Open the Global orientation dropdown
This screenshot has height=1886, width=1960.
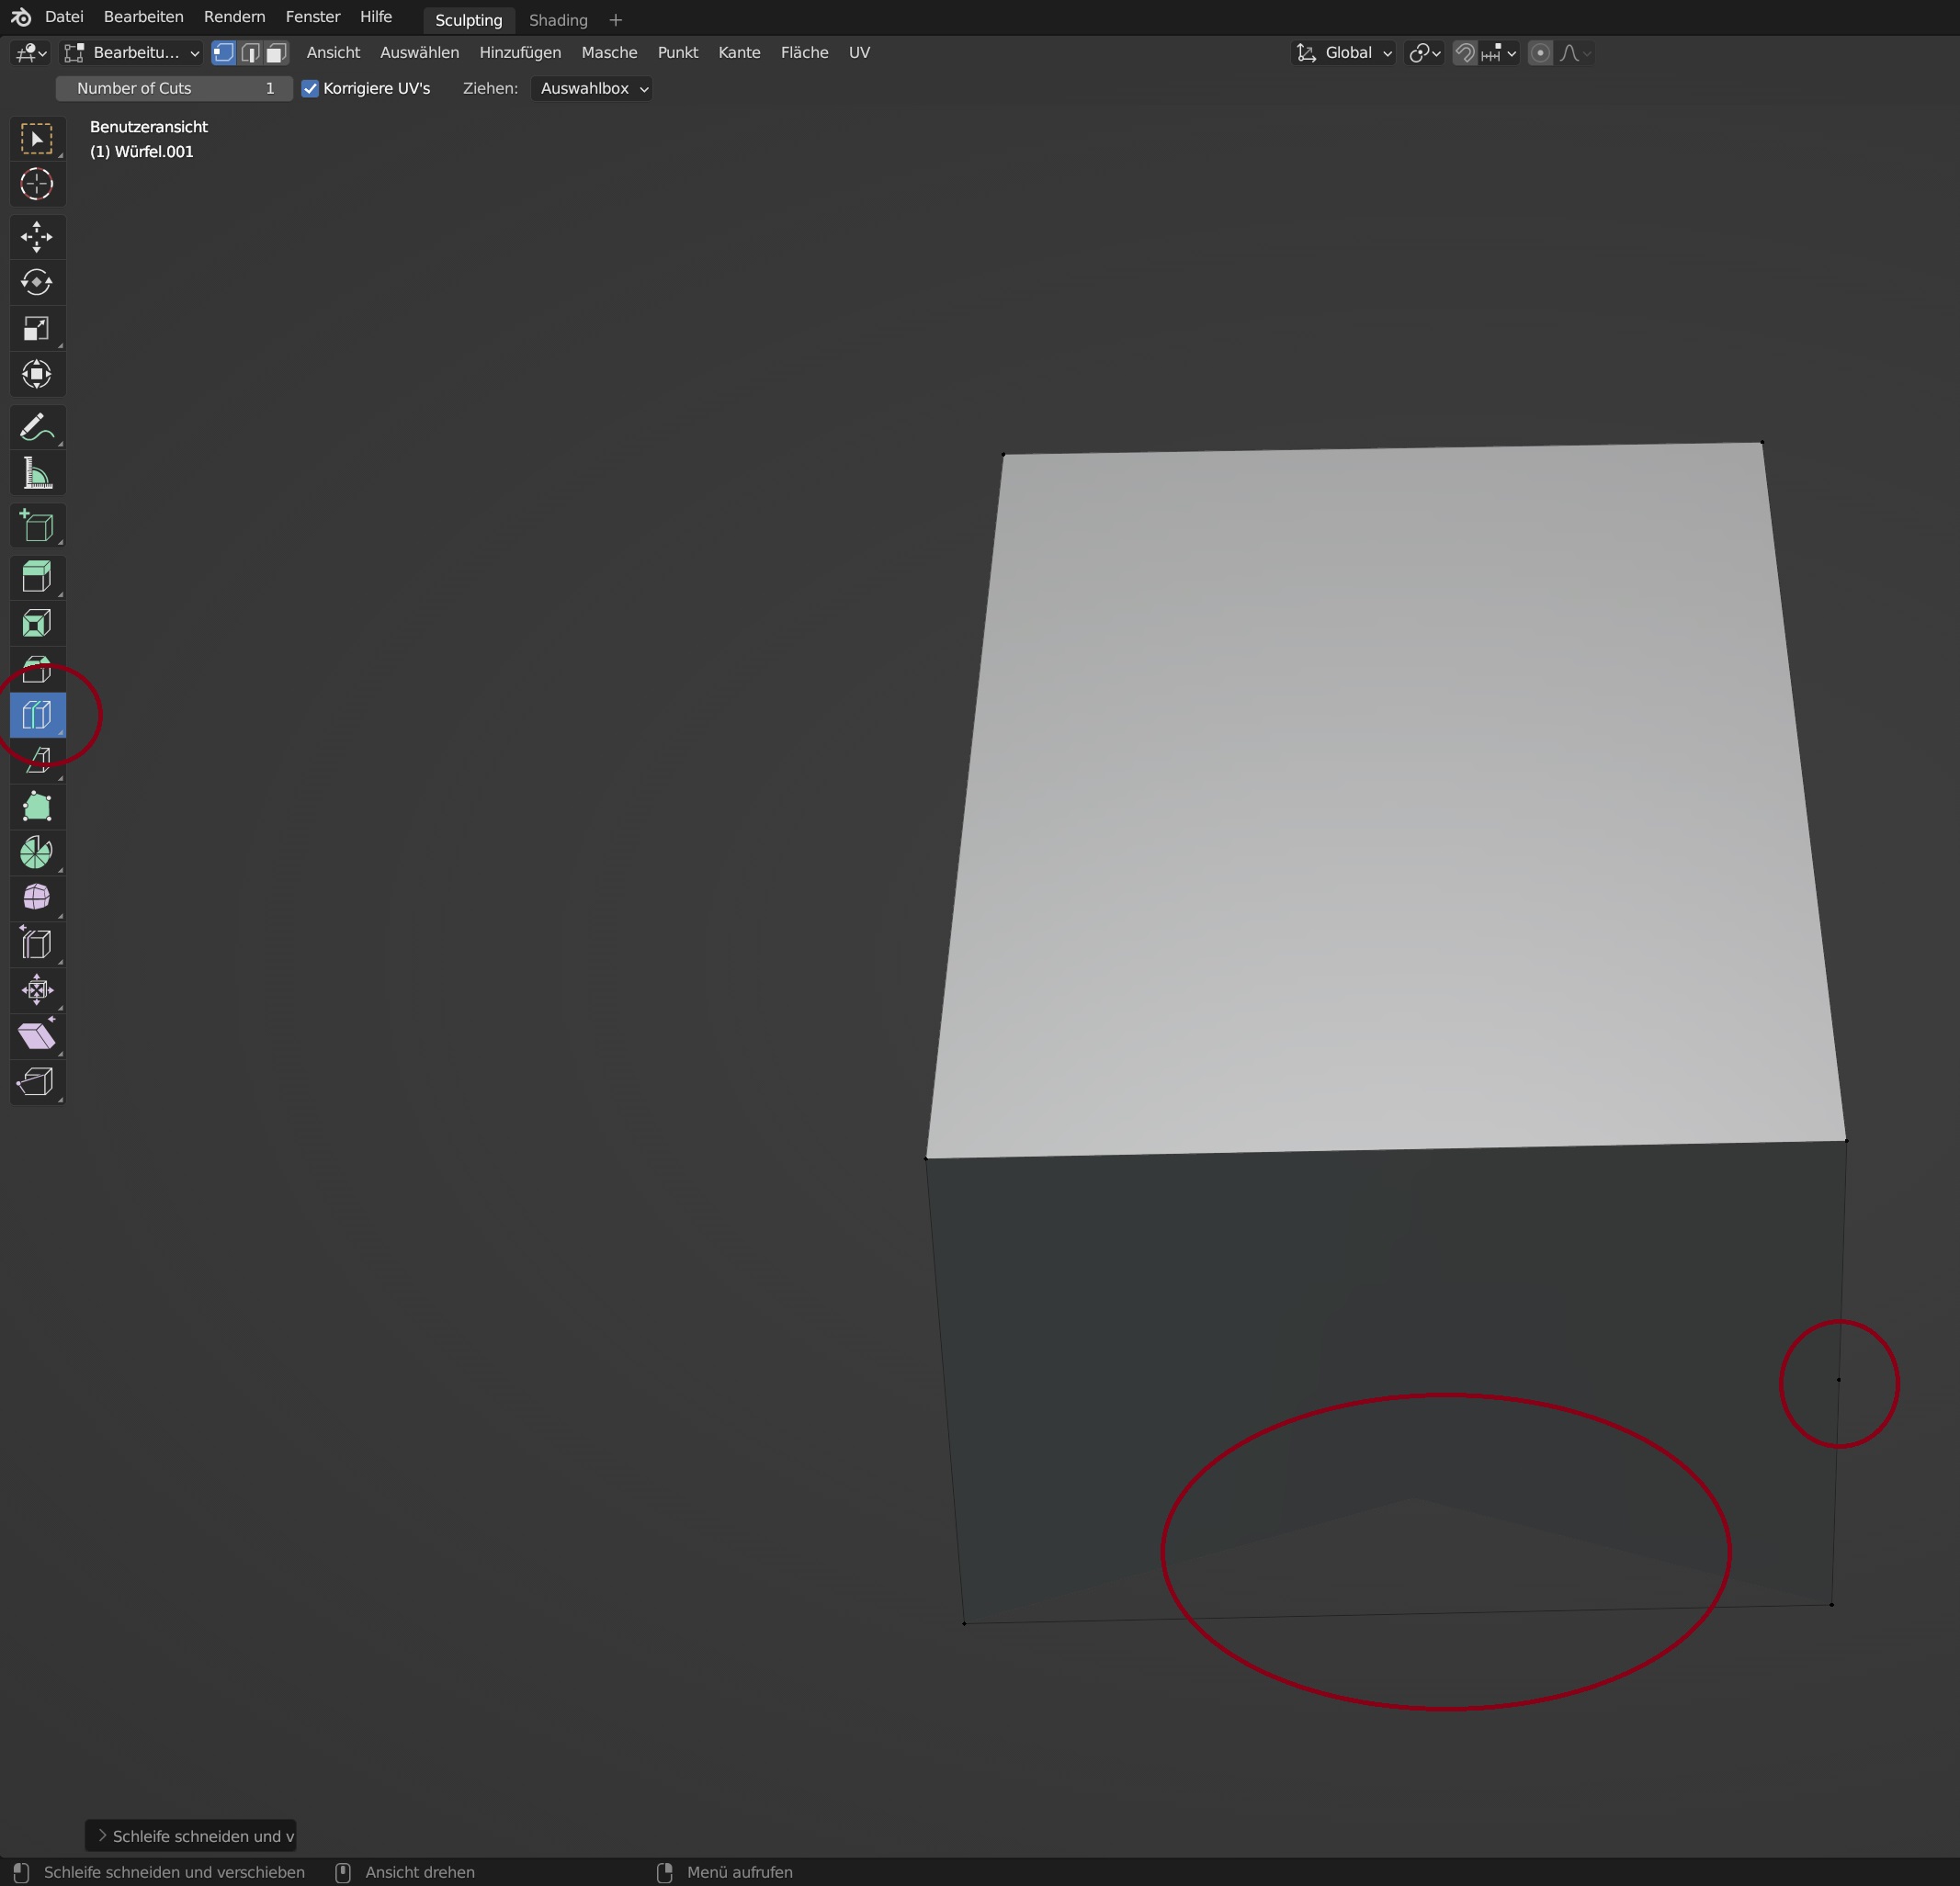(1343, 53)
